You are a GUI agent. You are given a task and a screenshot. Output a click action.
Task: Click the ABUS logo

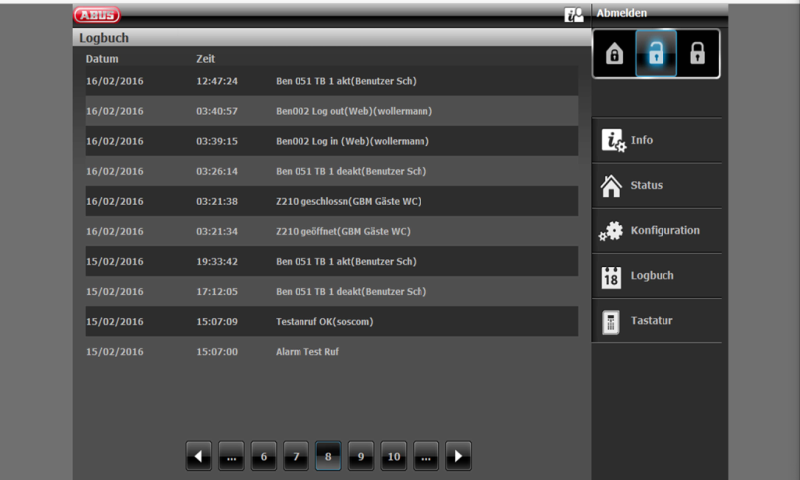97,14
